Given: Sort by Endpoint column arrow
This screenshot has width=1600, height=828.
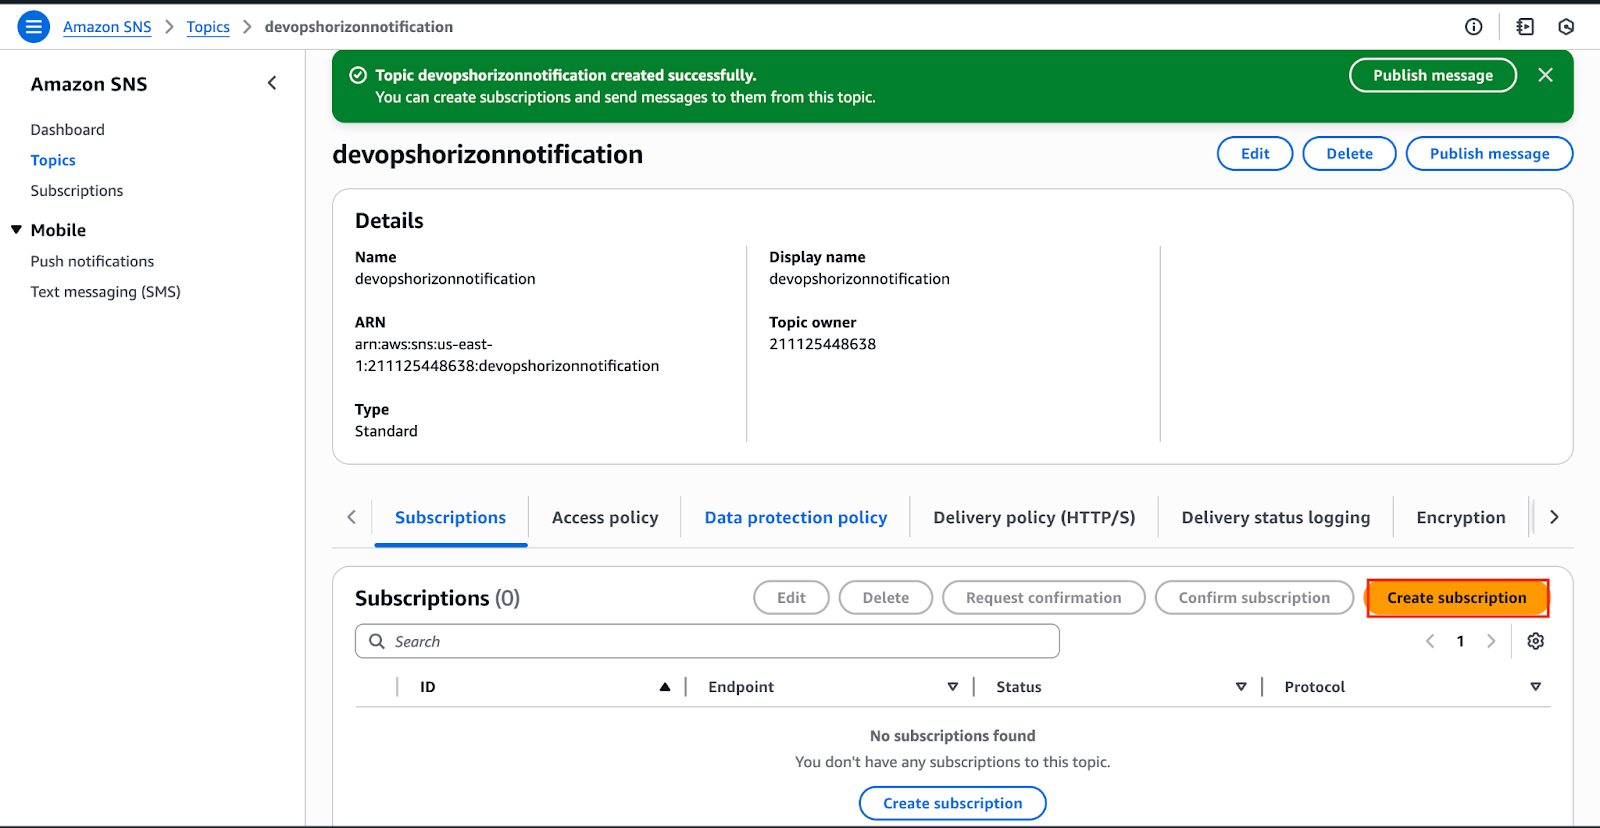Looking at the screenshot, I should coord(953,687).
